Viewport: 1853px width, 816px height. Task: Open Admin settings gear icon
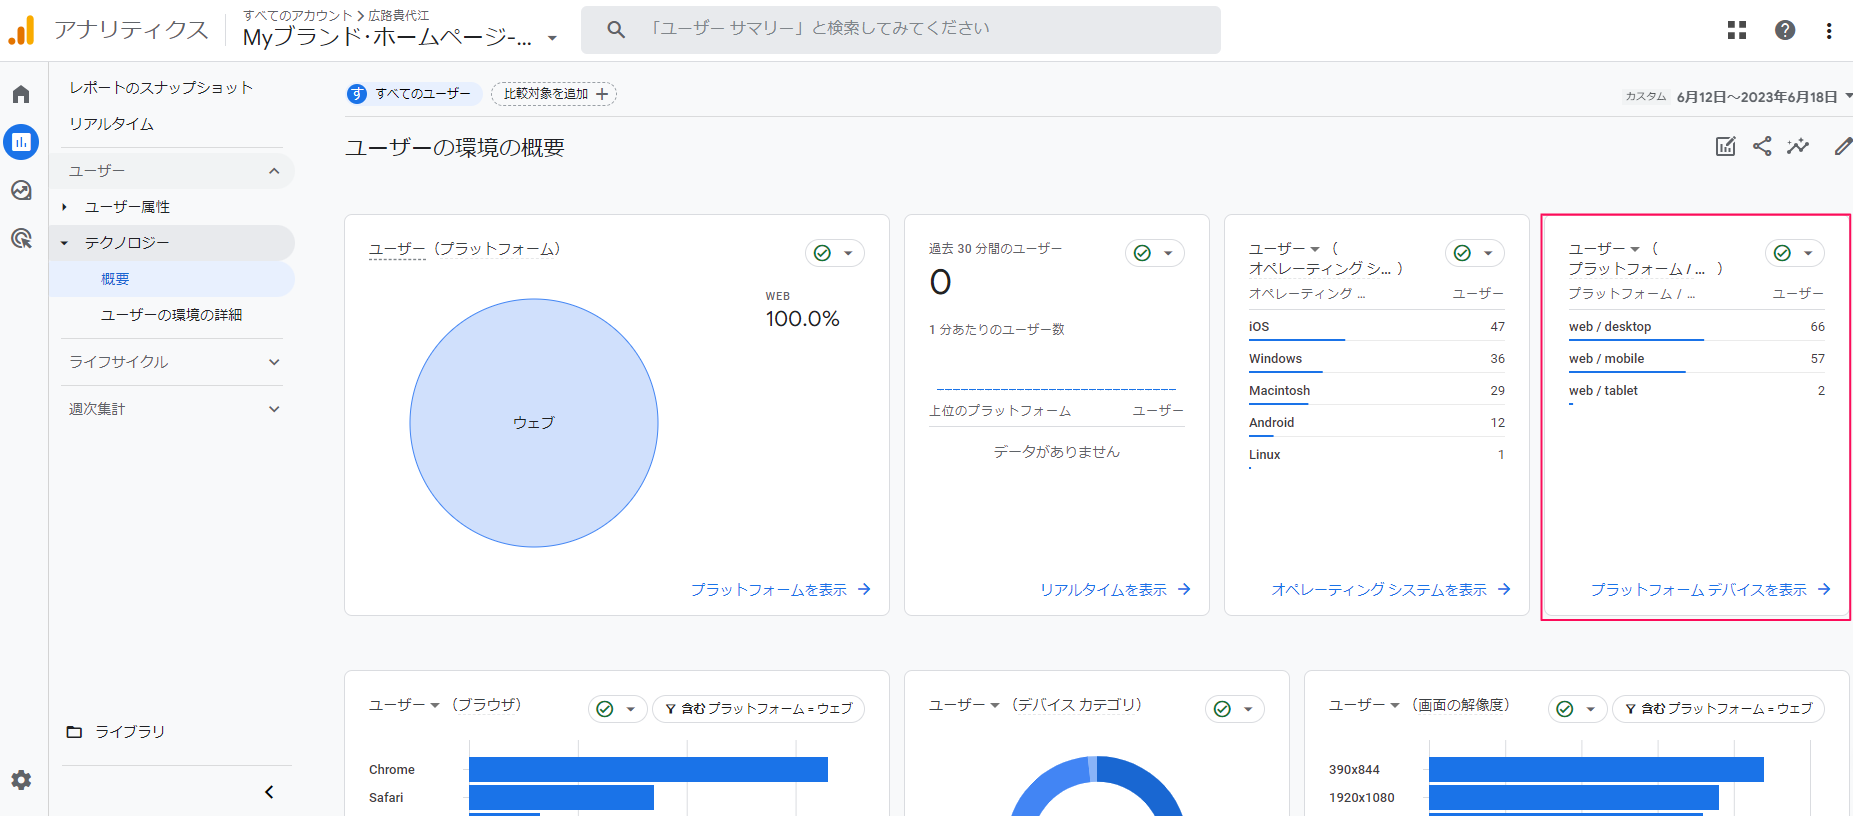pyautogui.click(x=21, y=780)
